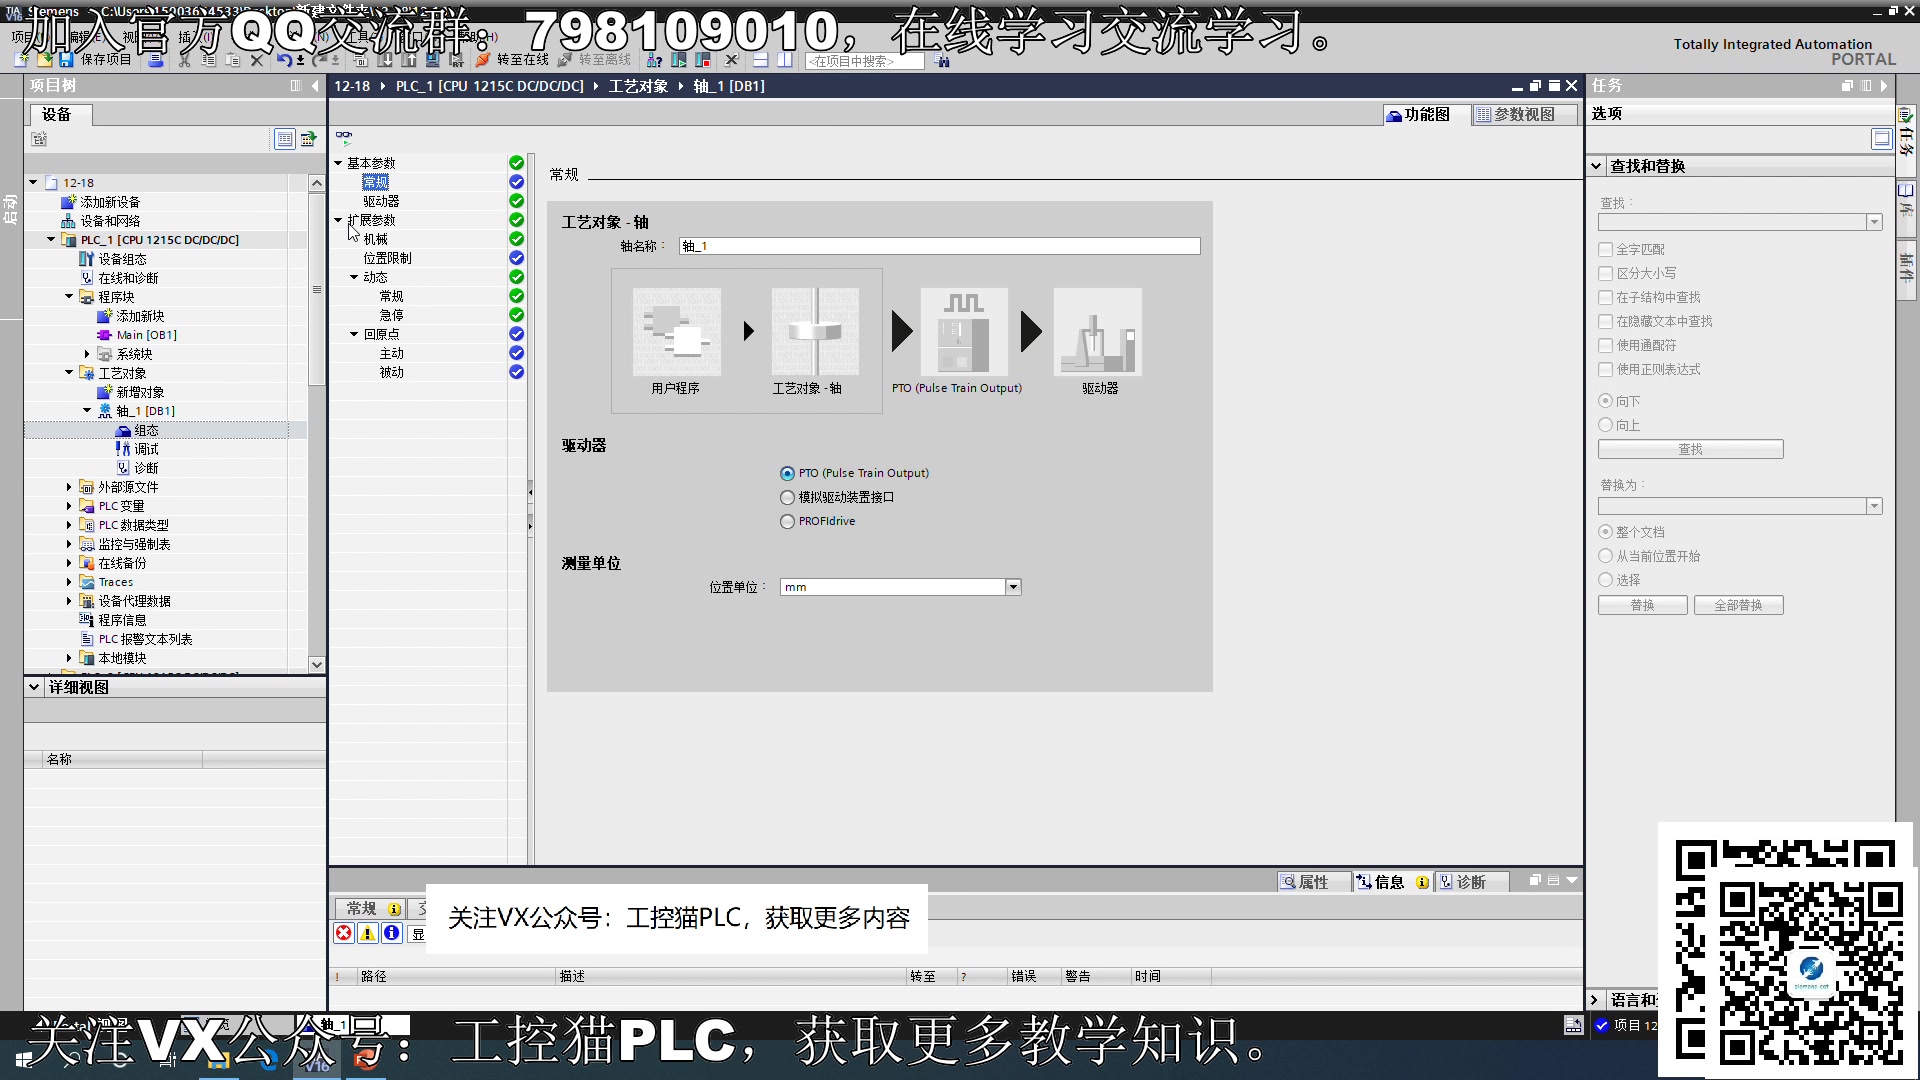1920x1080 pixels.
Task: Click the options view icon in task card
Action: pos(1881,138)
